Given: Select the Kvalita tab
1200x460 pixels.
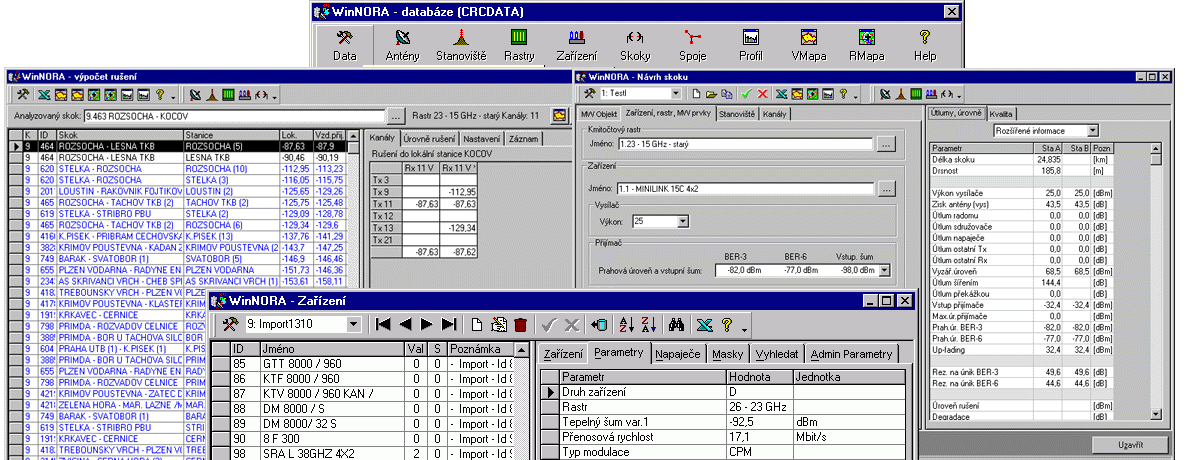Looking at the screenshot, I should point(1001,113).
